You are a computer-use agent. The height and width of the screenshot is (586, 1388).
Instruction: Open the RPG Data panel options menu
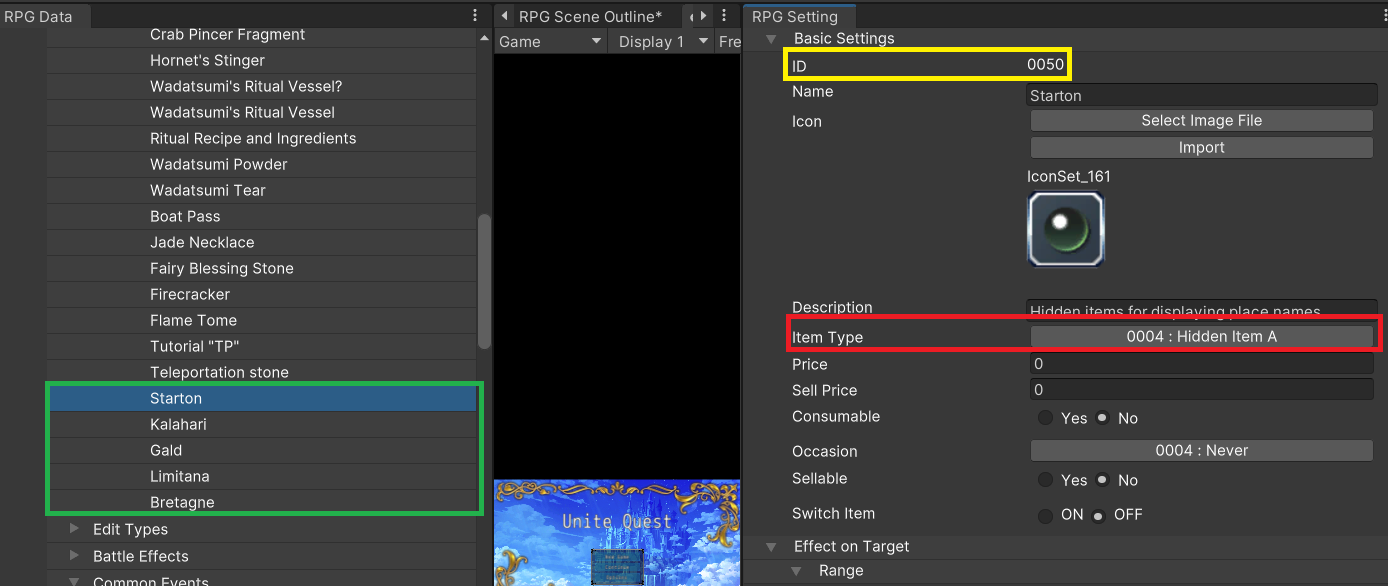(x=475, y=16)
